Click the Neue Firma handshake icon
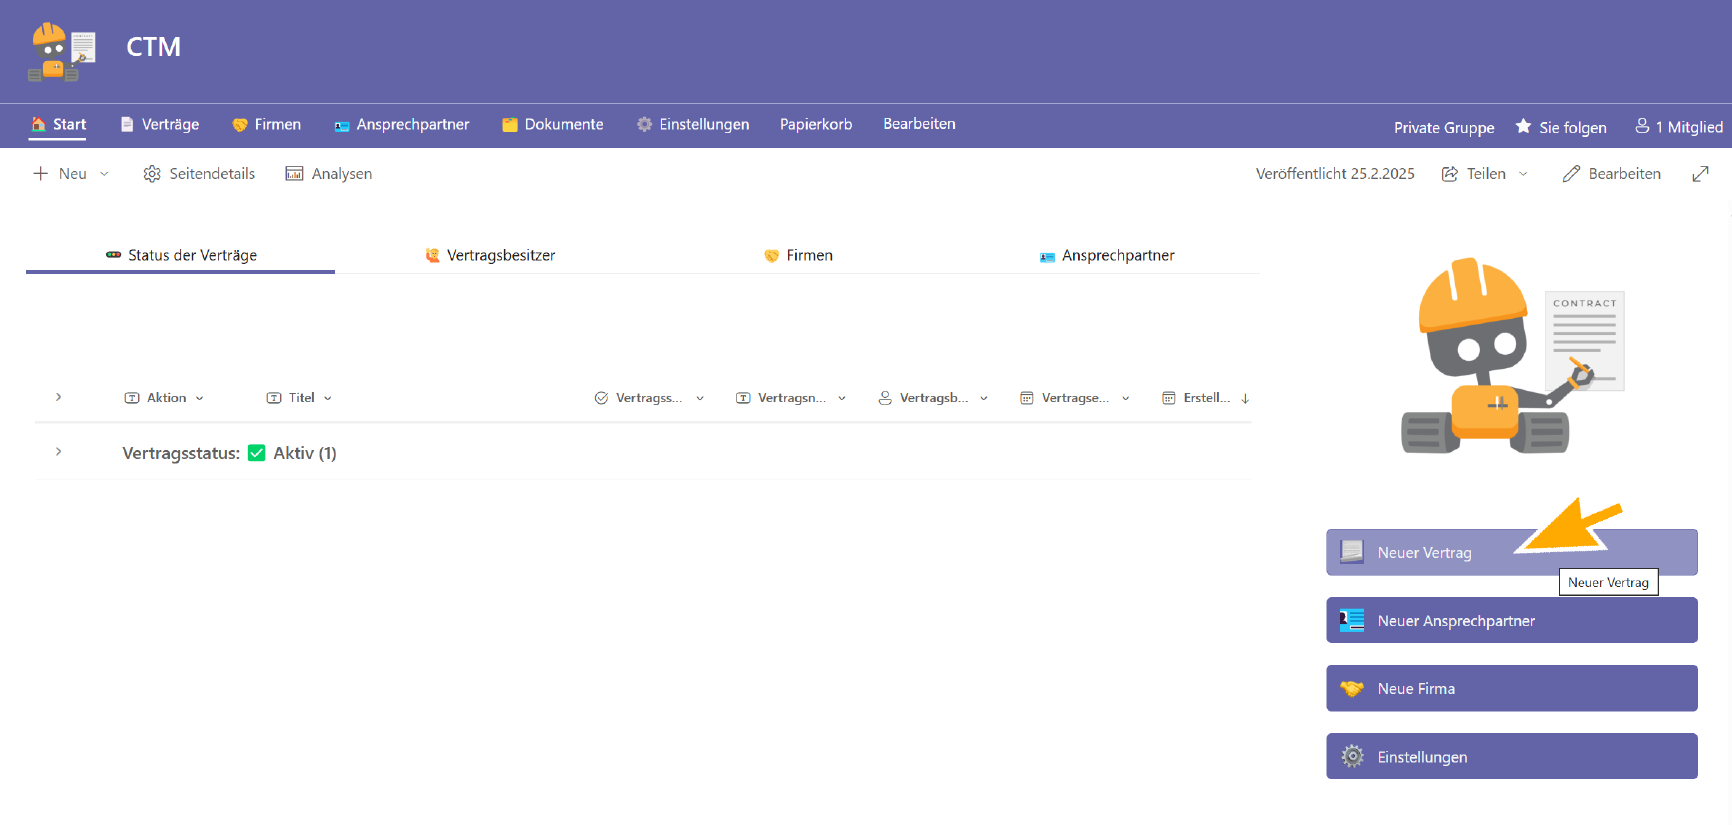Viewport: 1732px width, 825px height. pos(1352,689)
